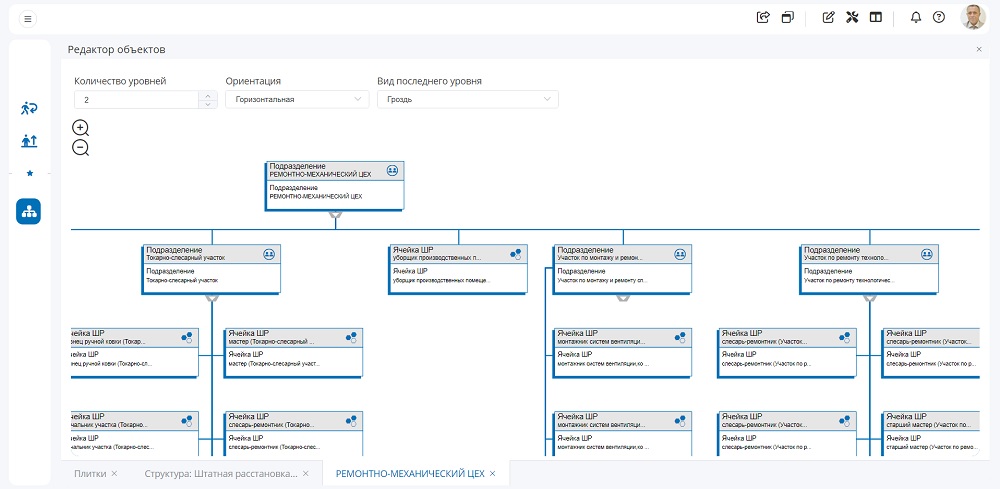Click the share/export icon in top toolbar
The image size is (1000, 489).
coord(764,17)
